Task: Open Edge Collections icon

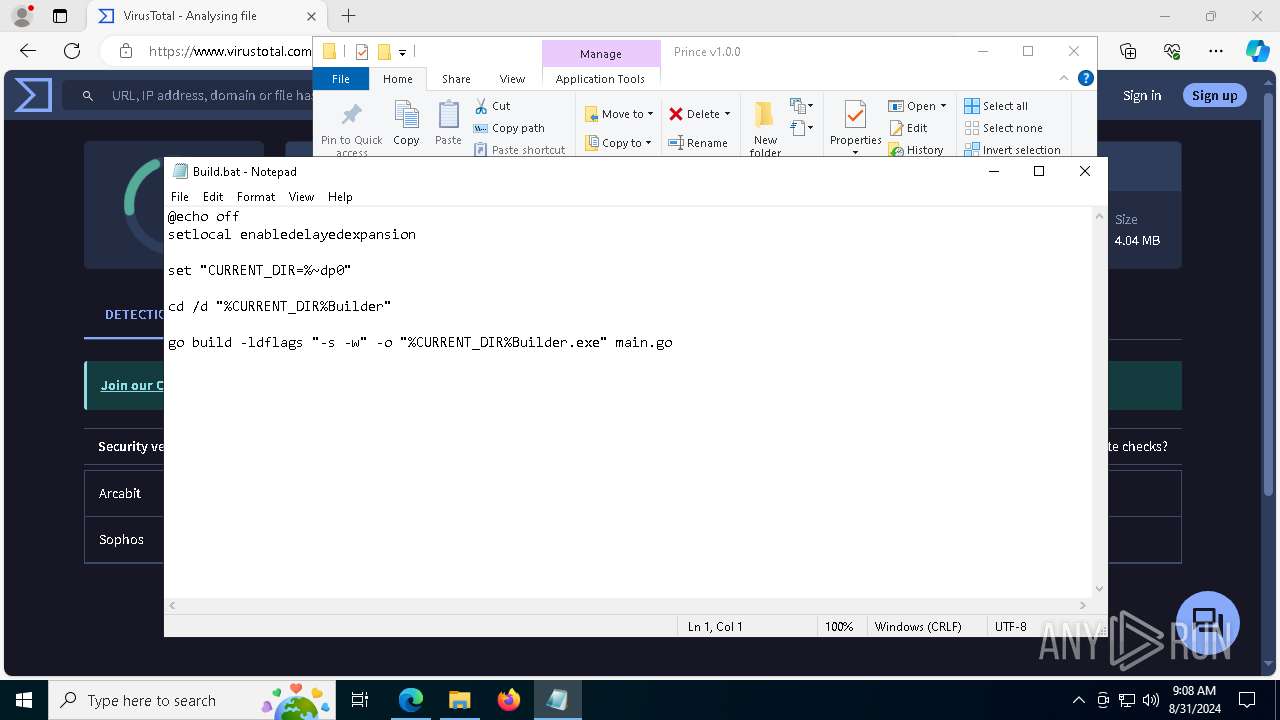Action: coord(1128,51)
